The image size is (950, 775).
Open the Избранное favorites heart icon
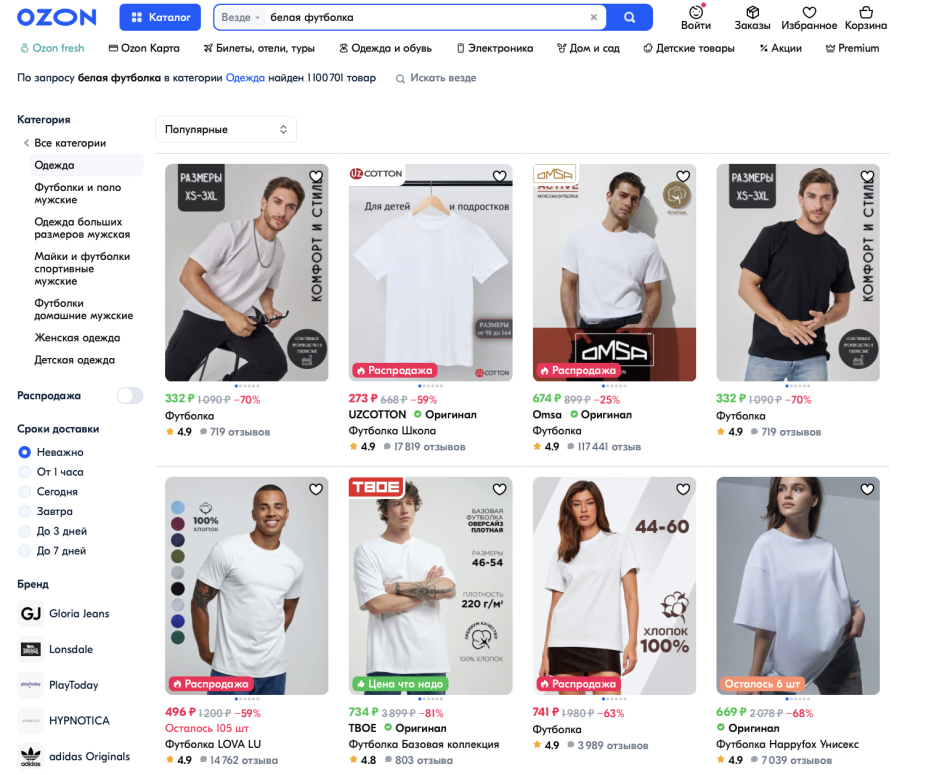[809, 18]
